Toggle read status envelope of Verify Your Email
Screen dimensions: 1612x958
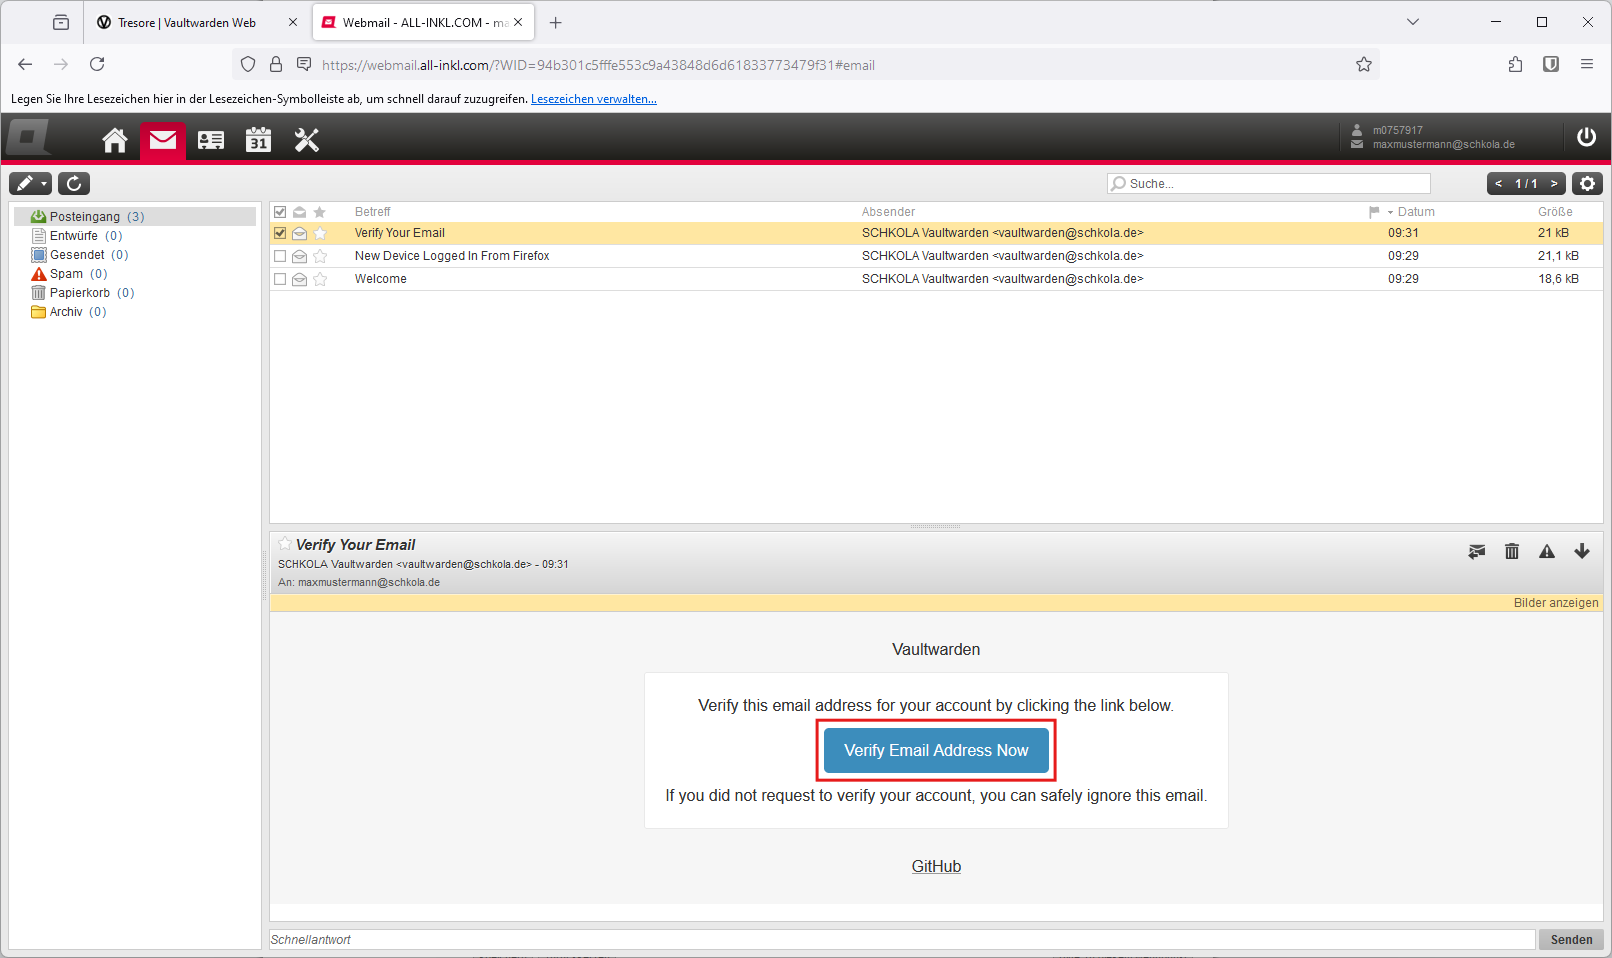[299, 233]
